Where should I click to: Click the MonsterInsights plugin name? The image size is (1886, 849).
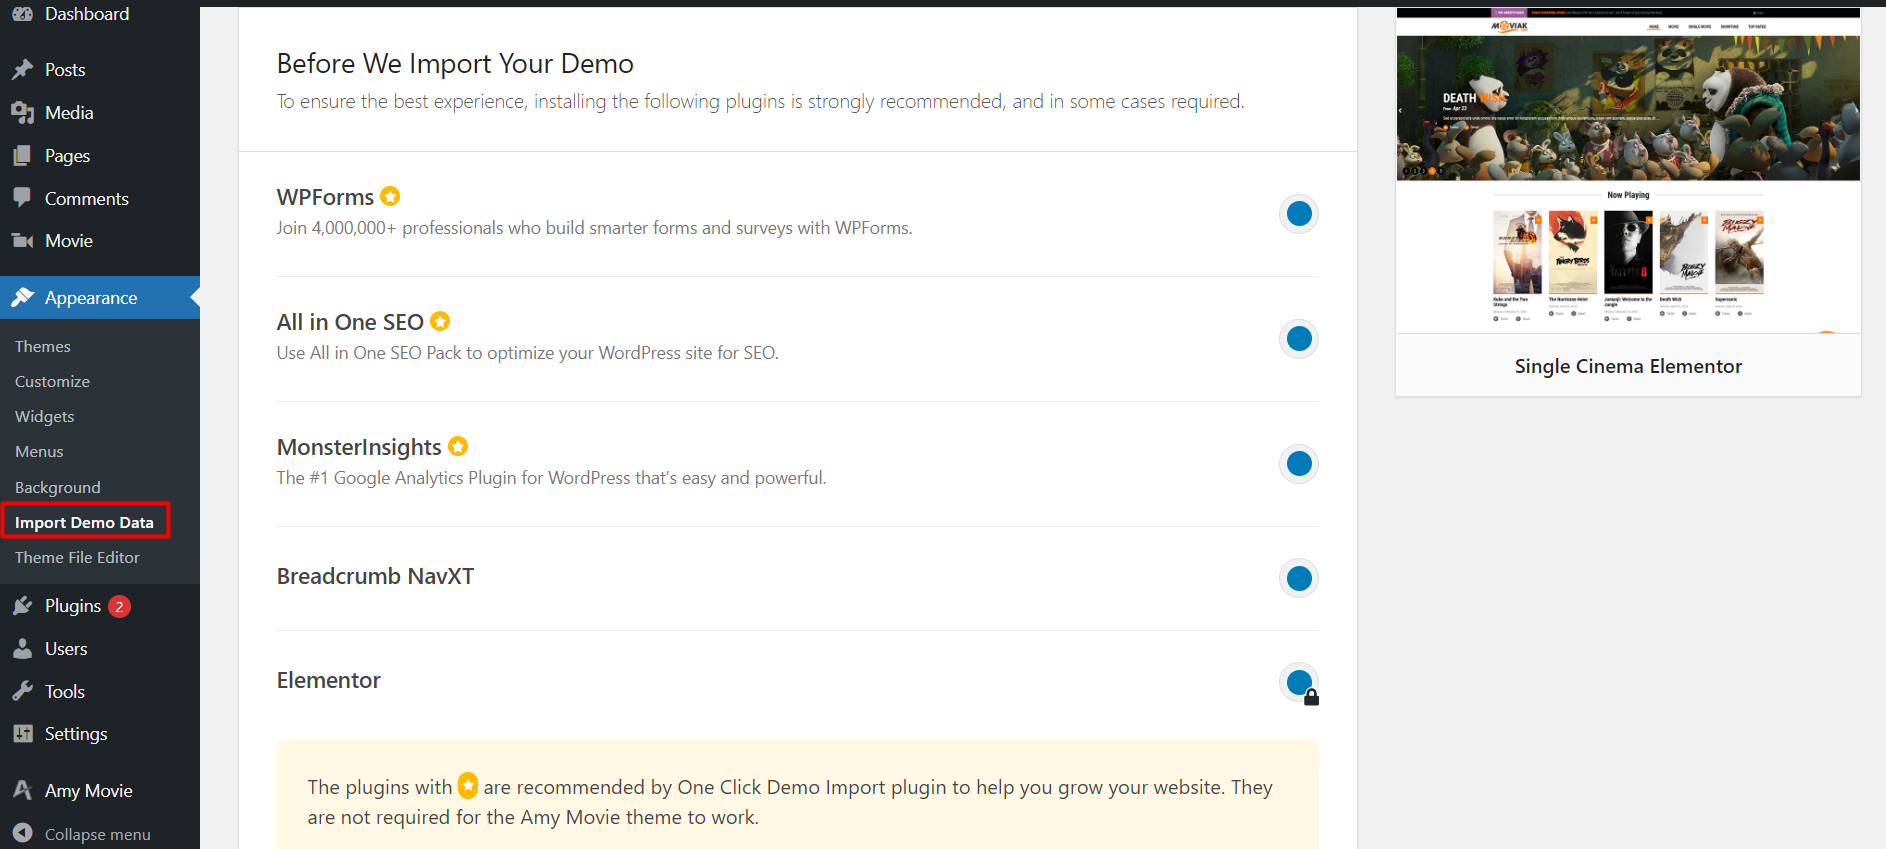[x=359, y=447]
